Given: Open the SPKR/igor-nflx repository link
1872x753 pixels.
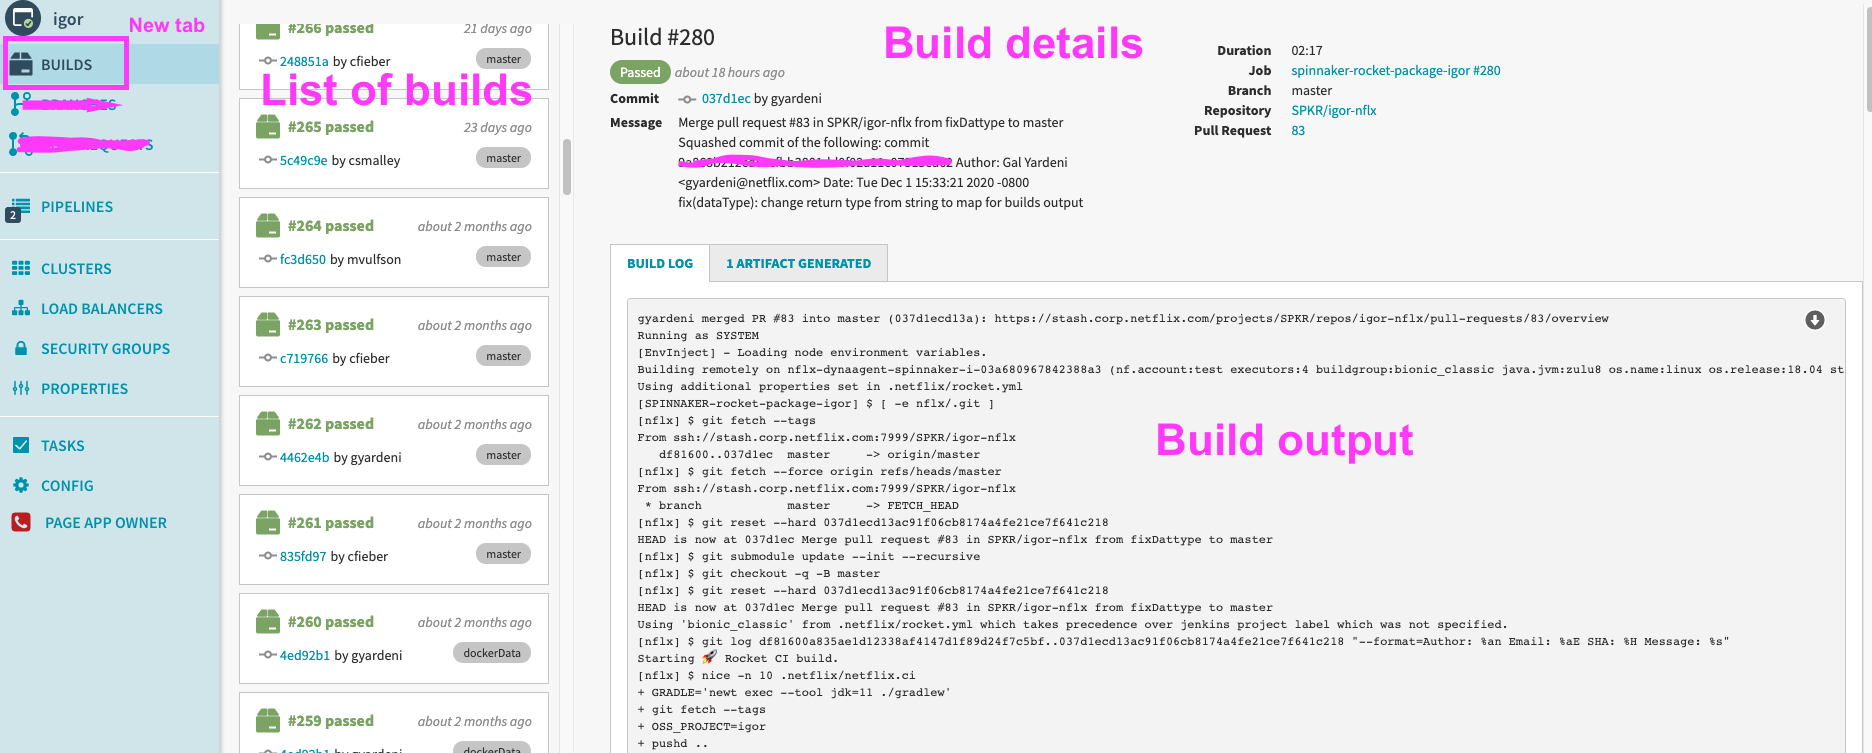Looking at the screenshot, I should pyautogui.click(x=1333, y=110).
